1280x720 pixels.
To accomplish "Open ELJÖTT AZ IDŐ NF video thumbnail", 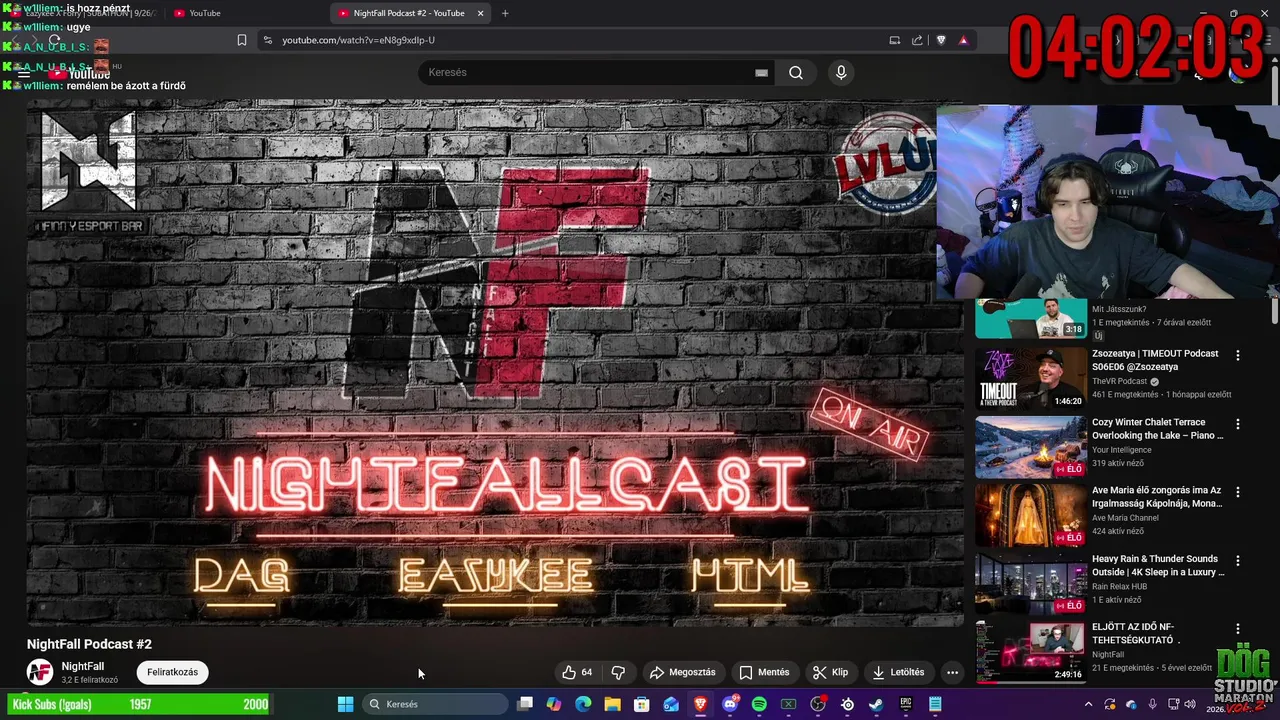I will (1031, 651).
